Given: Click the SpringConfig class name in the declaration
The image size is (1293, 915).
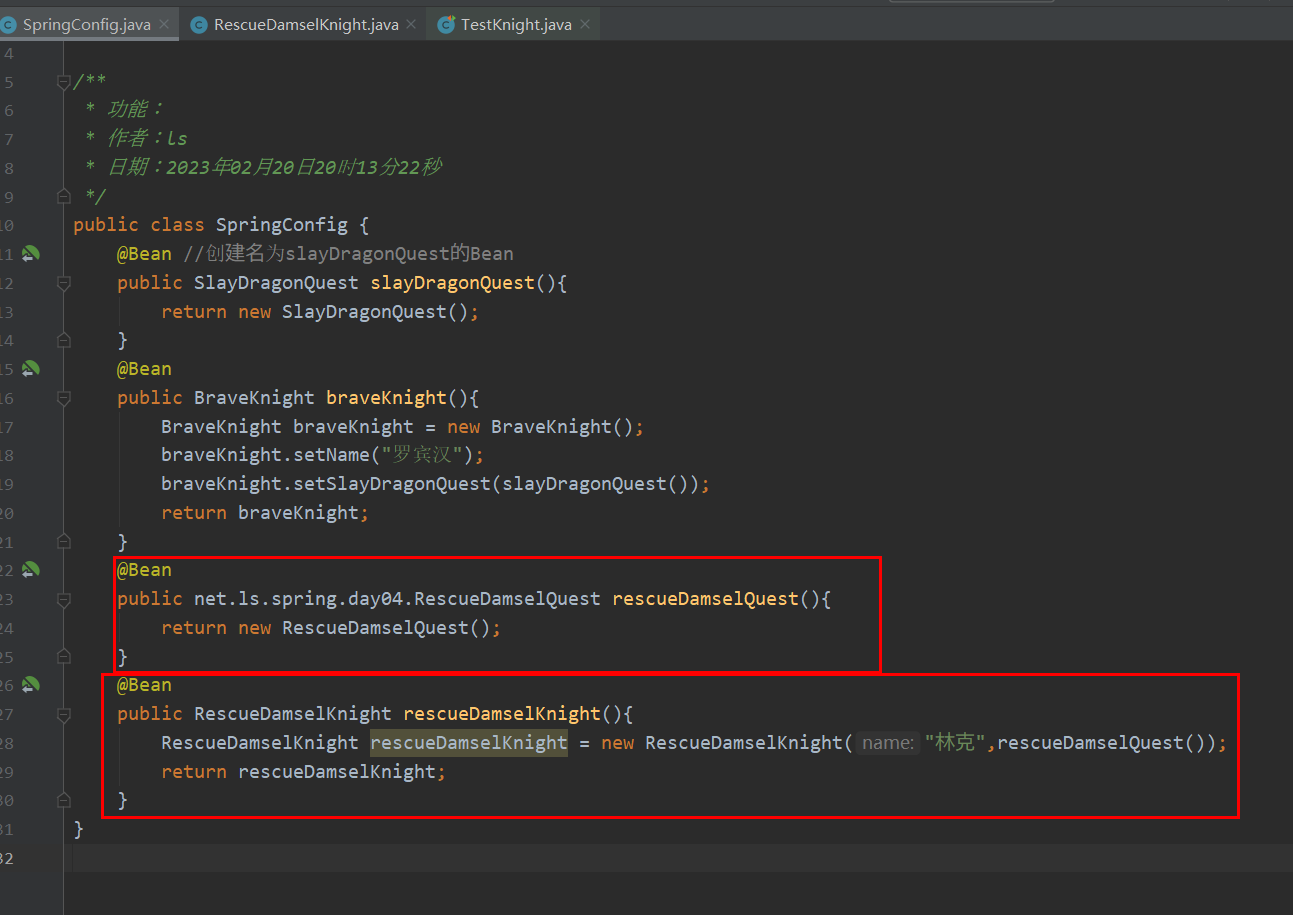Looking at the screenshot, I should tap(282, 225).
